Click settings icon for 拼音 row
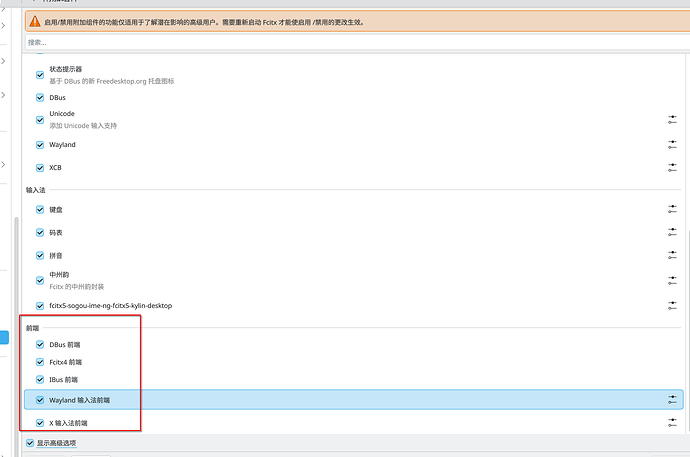The height and width of the screenshot is (457, 690). tap(672, 257)
